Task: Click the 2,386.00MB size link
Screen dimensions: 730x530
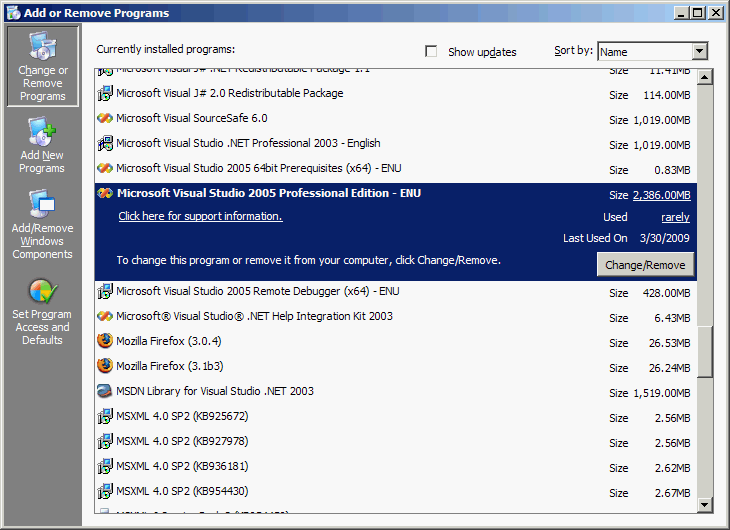Action: [662, 195]
